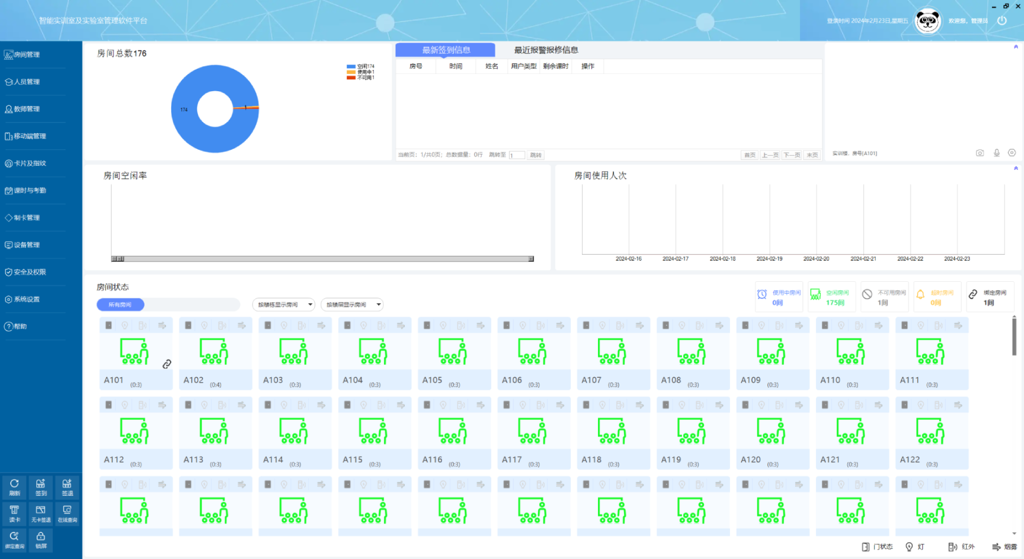Expand the 按楼栋显示房间 building dropdown
This screenshot has width=1024, height=559.
[285, 305]
